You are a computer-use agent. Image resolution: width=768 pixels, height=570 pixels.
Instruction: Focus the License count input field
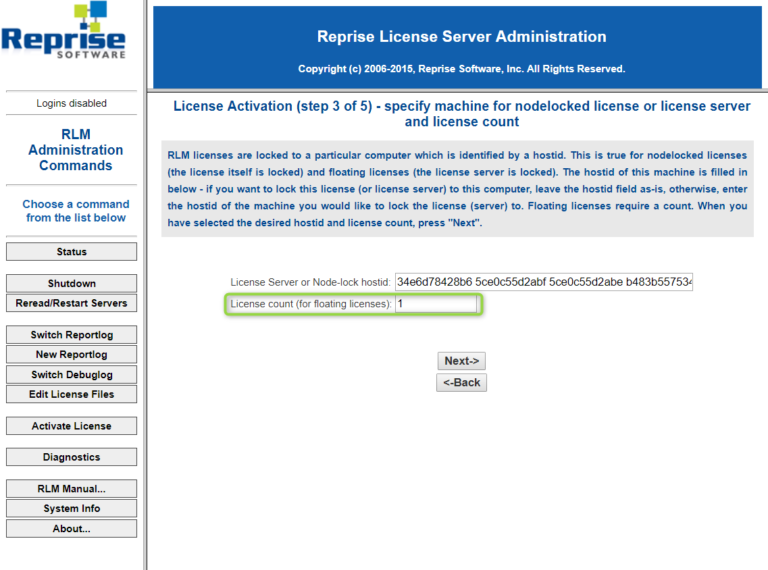coord(436,304)
